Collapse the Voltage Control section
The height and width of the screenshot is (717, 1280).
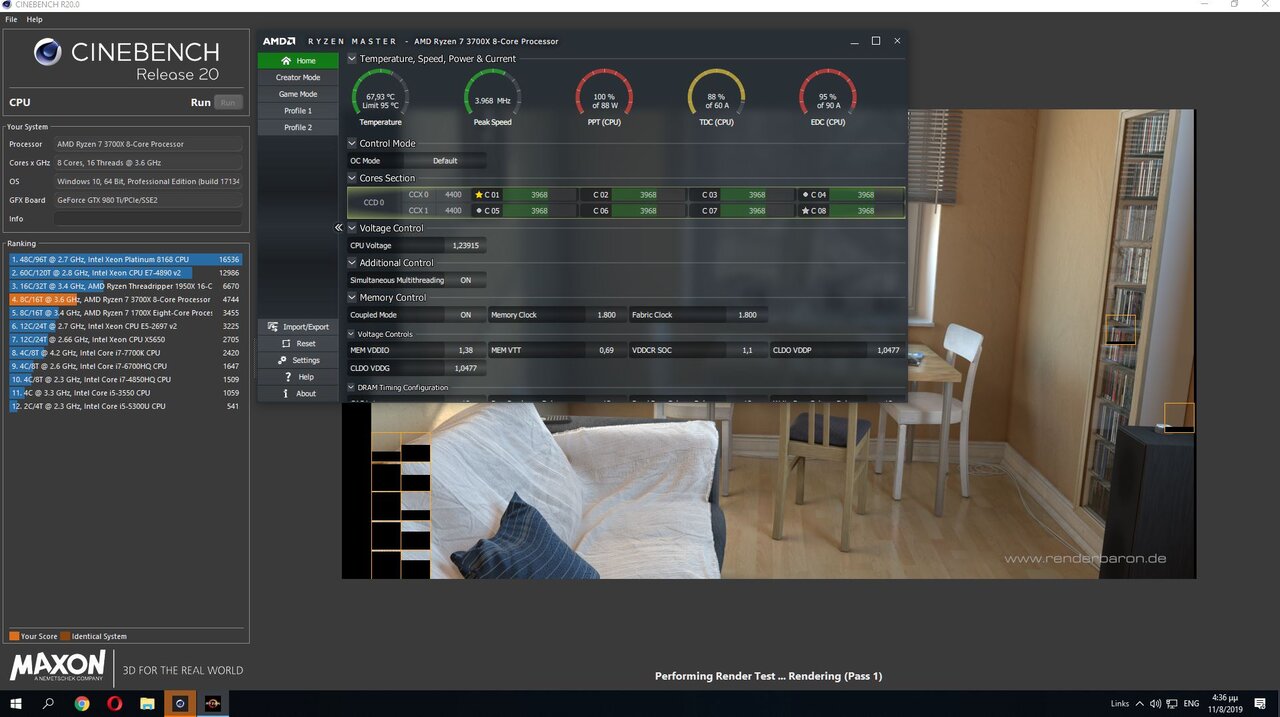coord(352,228)
